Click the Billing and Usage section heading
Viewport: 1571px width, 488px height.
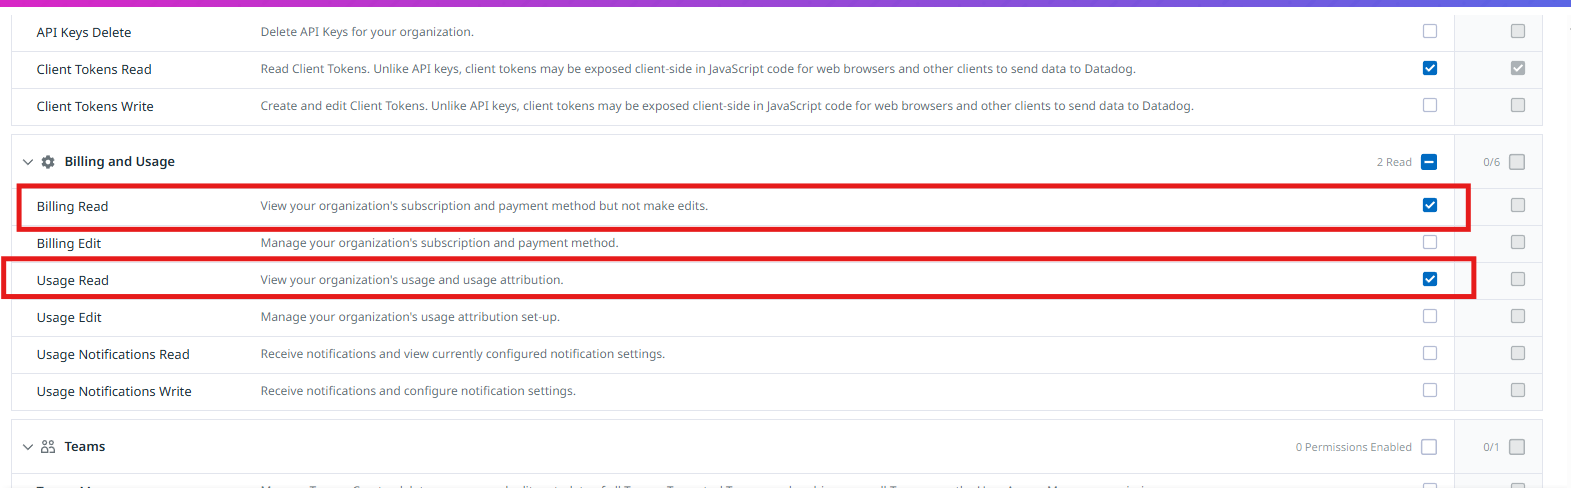(119, 162)
